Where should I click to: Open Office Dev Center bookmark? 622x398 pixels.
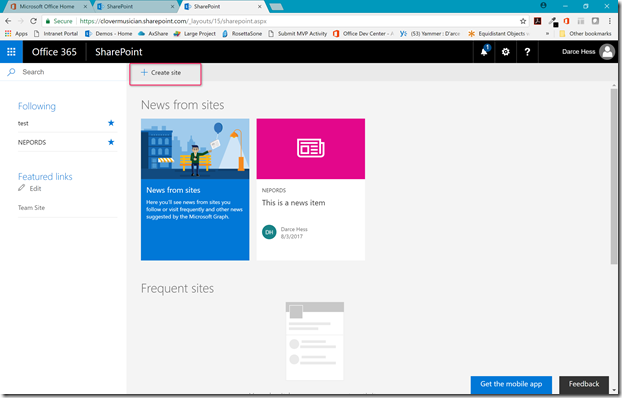tap(363, 34)
